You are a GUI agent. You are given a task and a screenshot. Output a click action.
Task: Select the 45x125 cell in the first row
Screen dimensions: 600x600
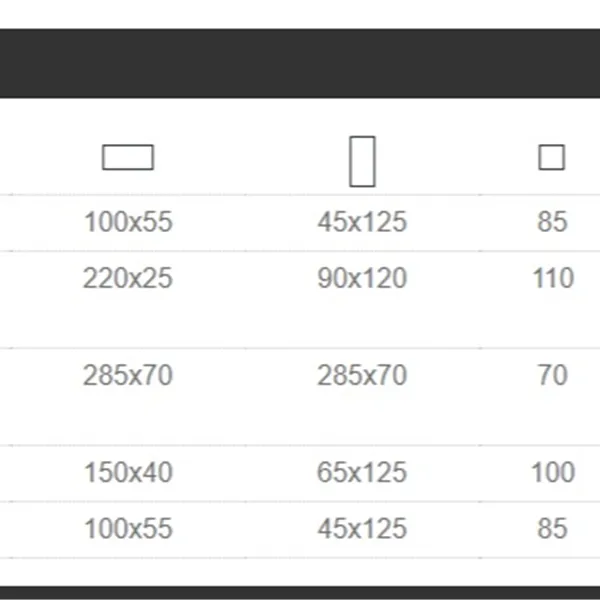point(362,222)
